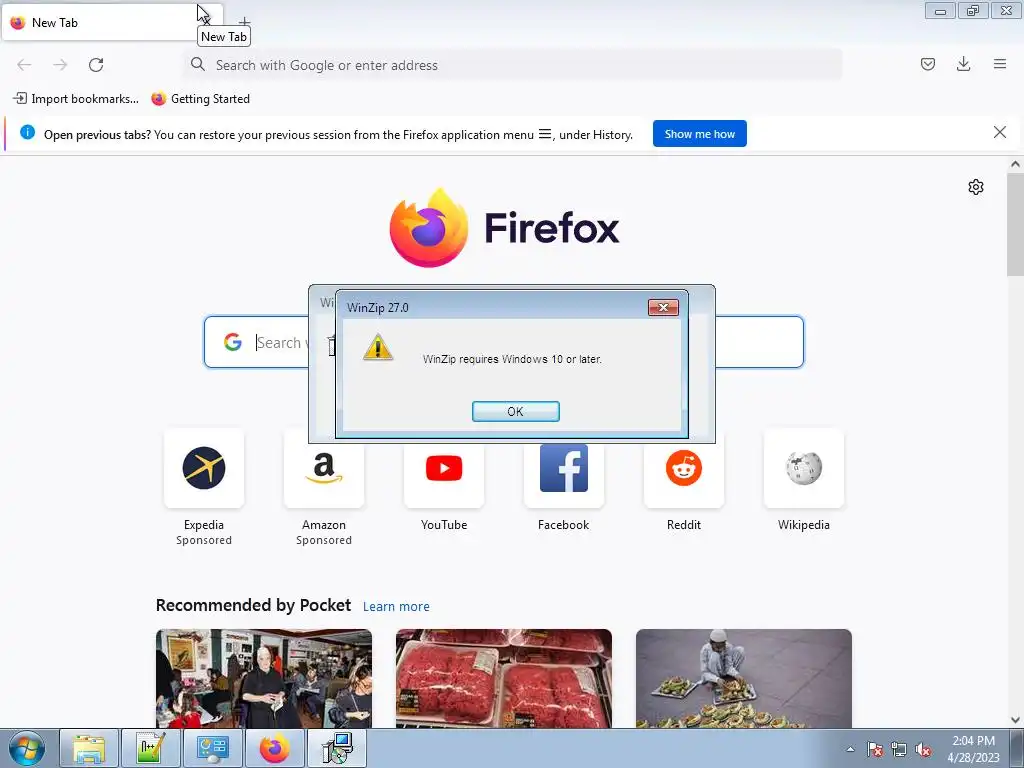
Task: Dismiss the Open previous tabs notification
Action: (999, 133)
